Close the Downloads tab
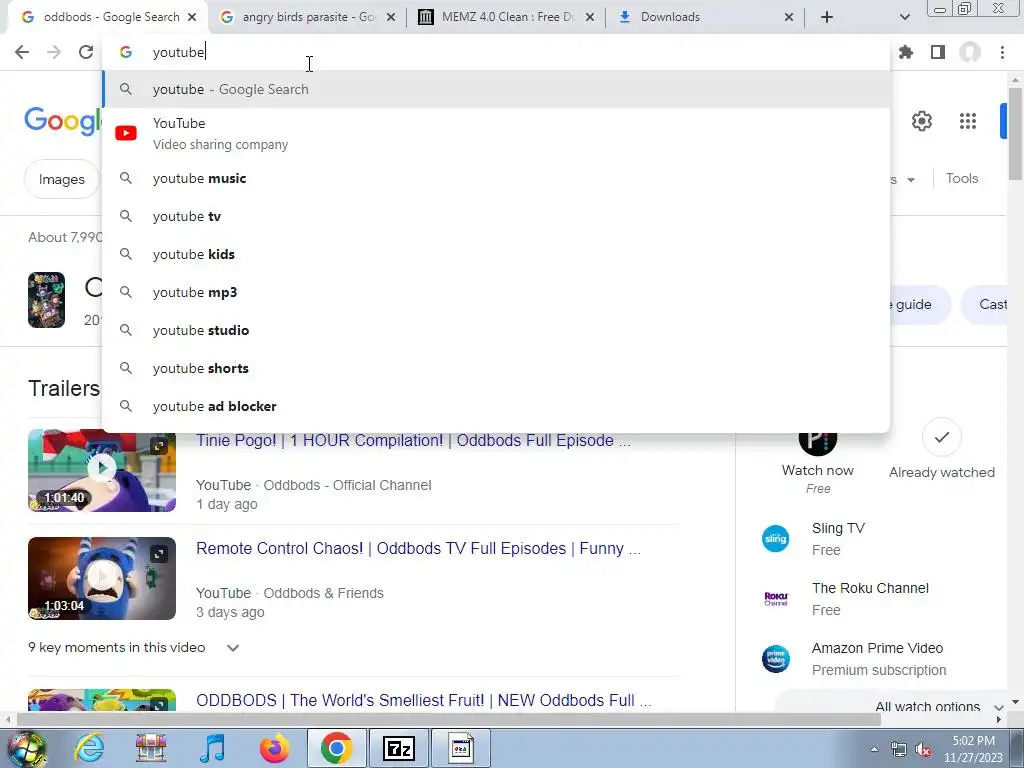Viewport: 1024px width, 768px height. (789, 17)
